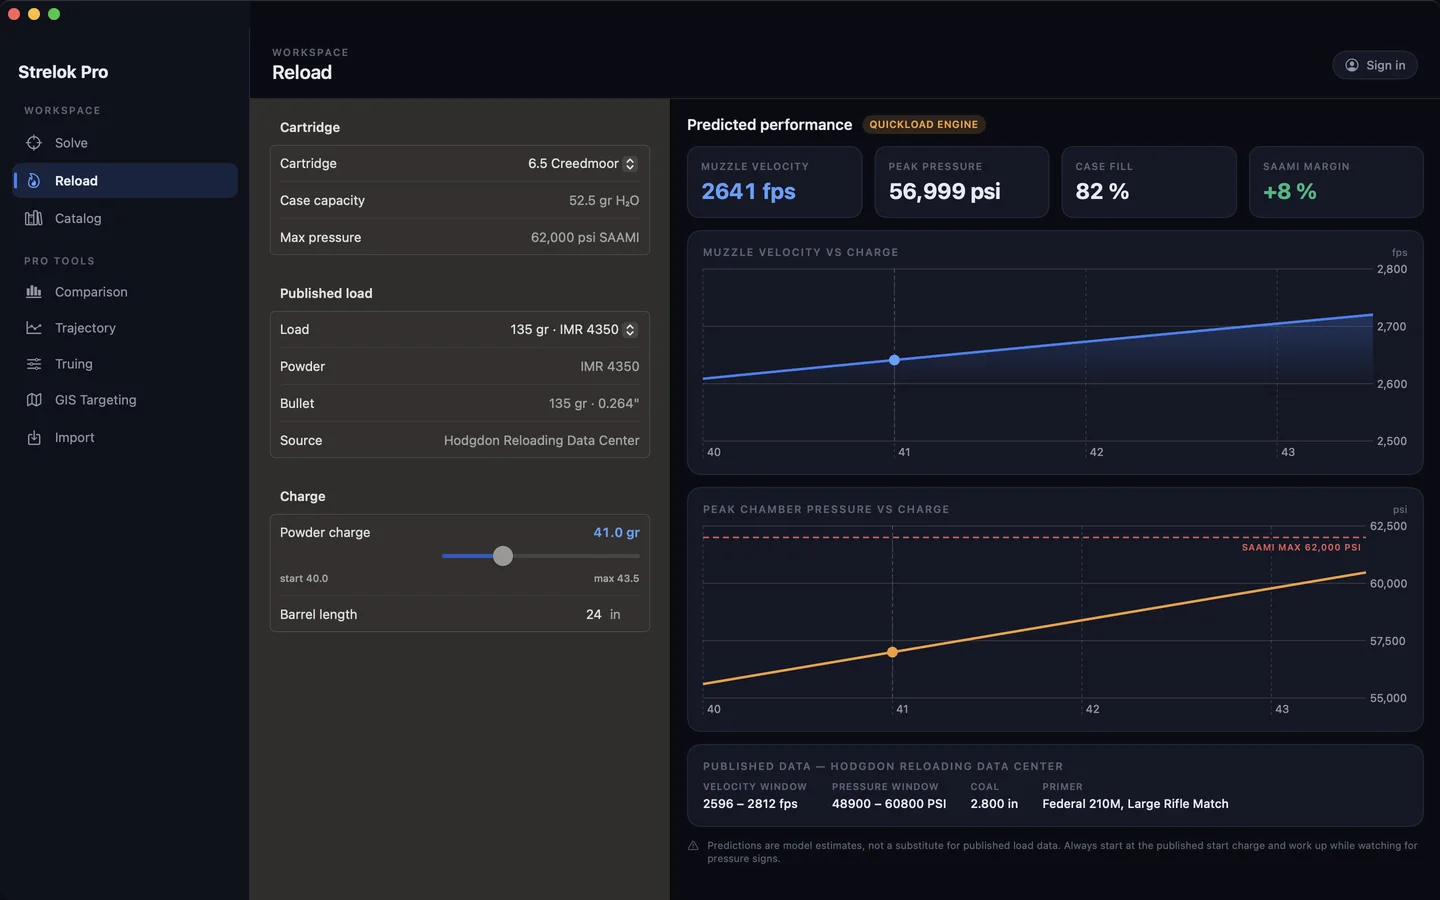1440x900 pixels.
Task: Open the Import page
Action: pyautogui.click(x=125, y=438)
